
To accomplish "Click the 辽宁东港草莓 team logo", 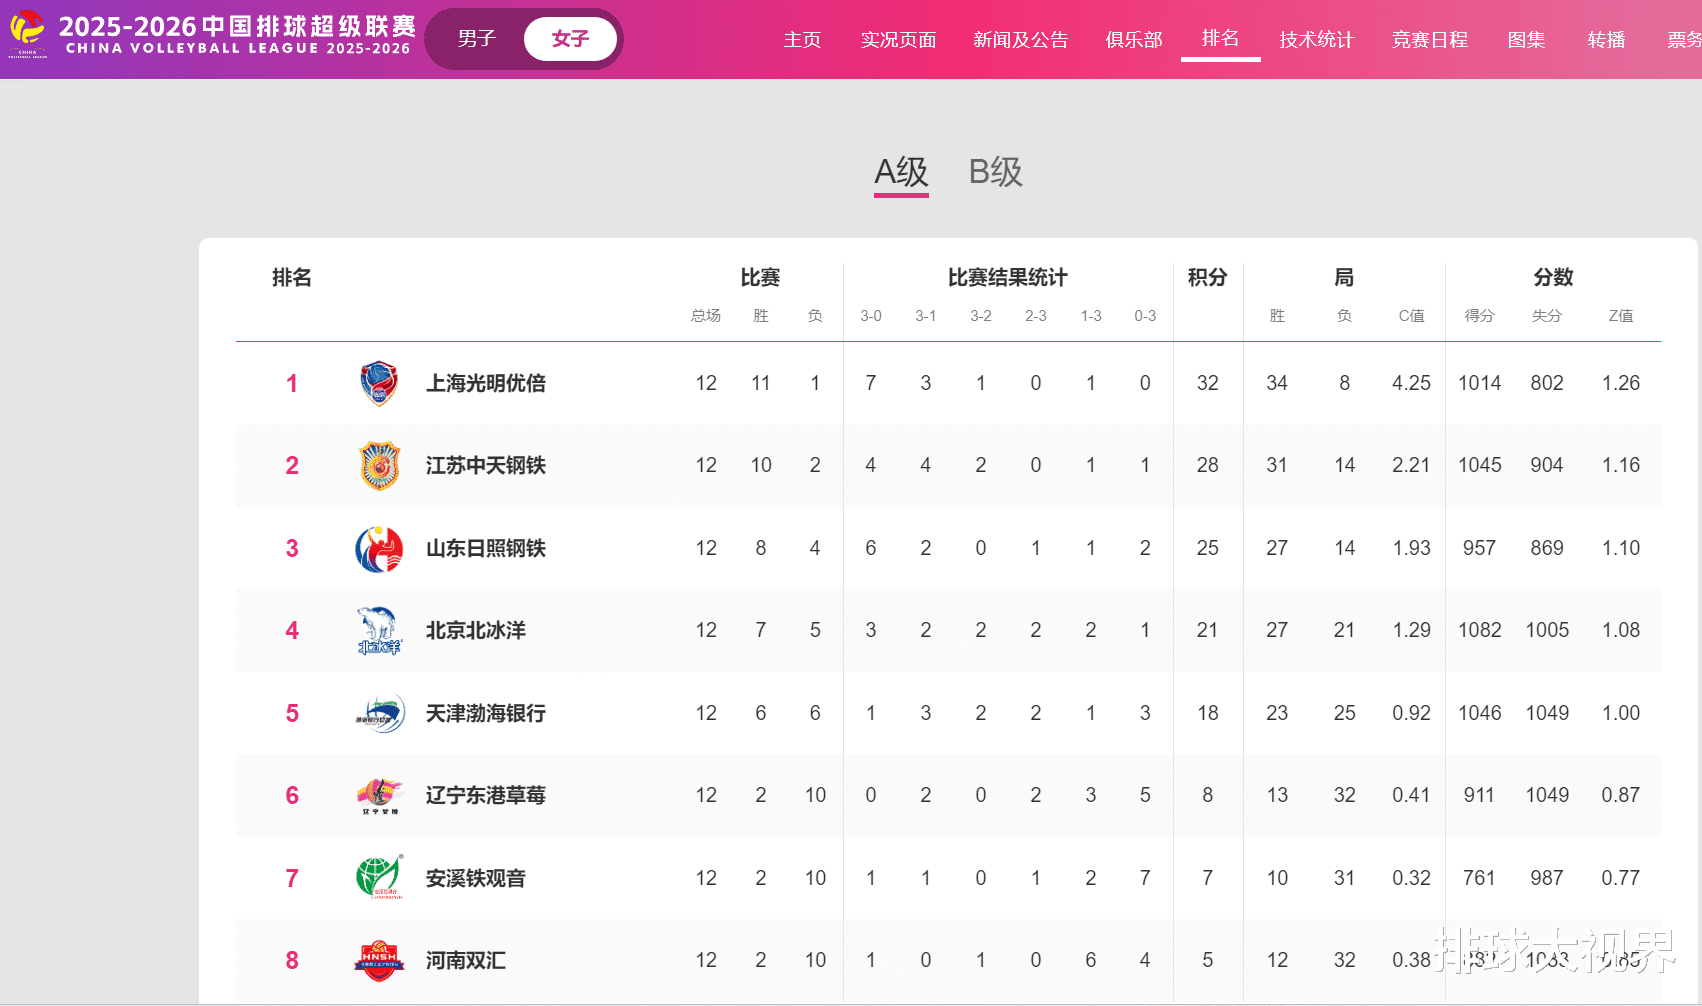I will point(379,796).
